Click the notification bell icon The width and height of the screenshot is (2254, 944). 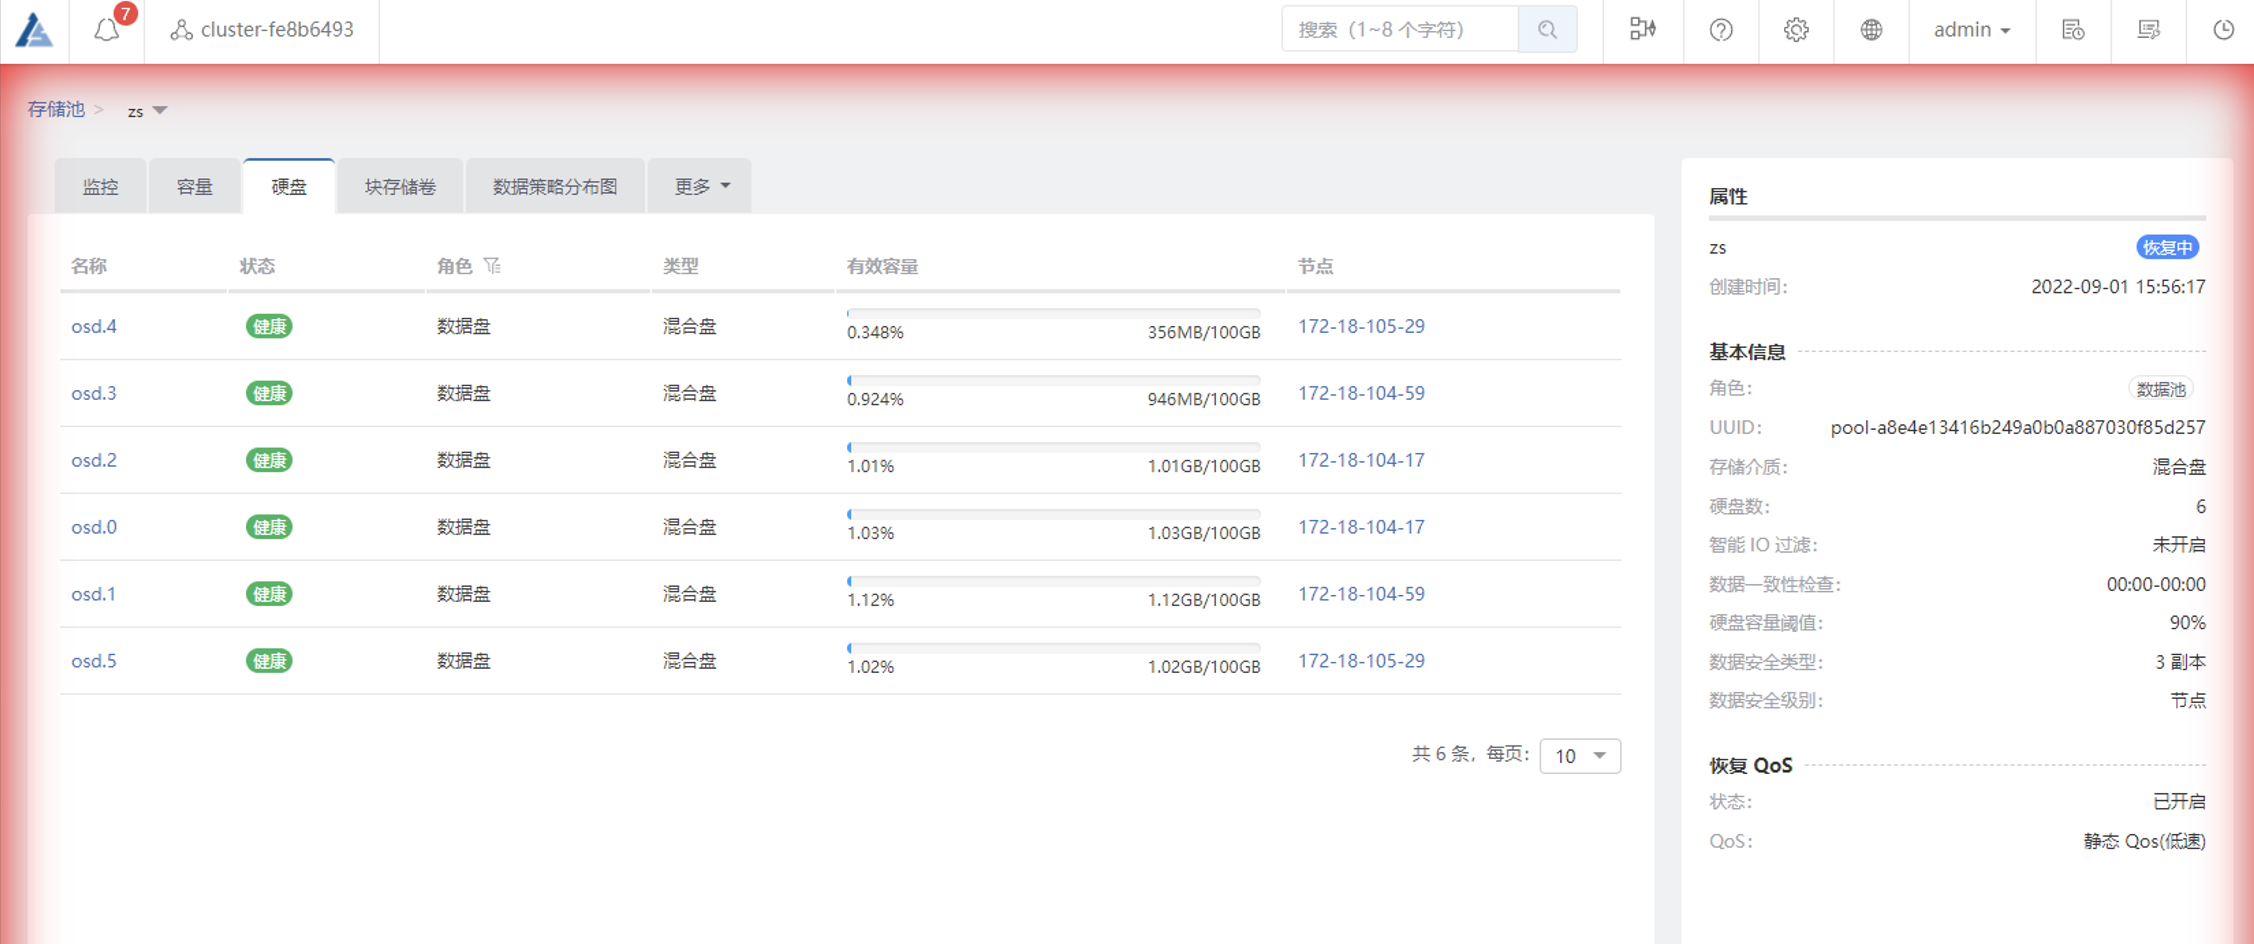(x=107, y=30)
